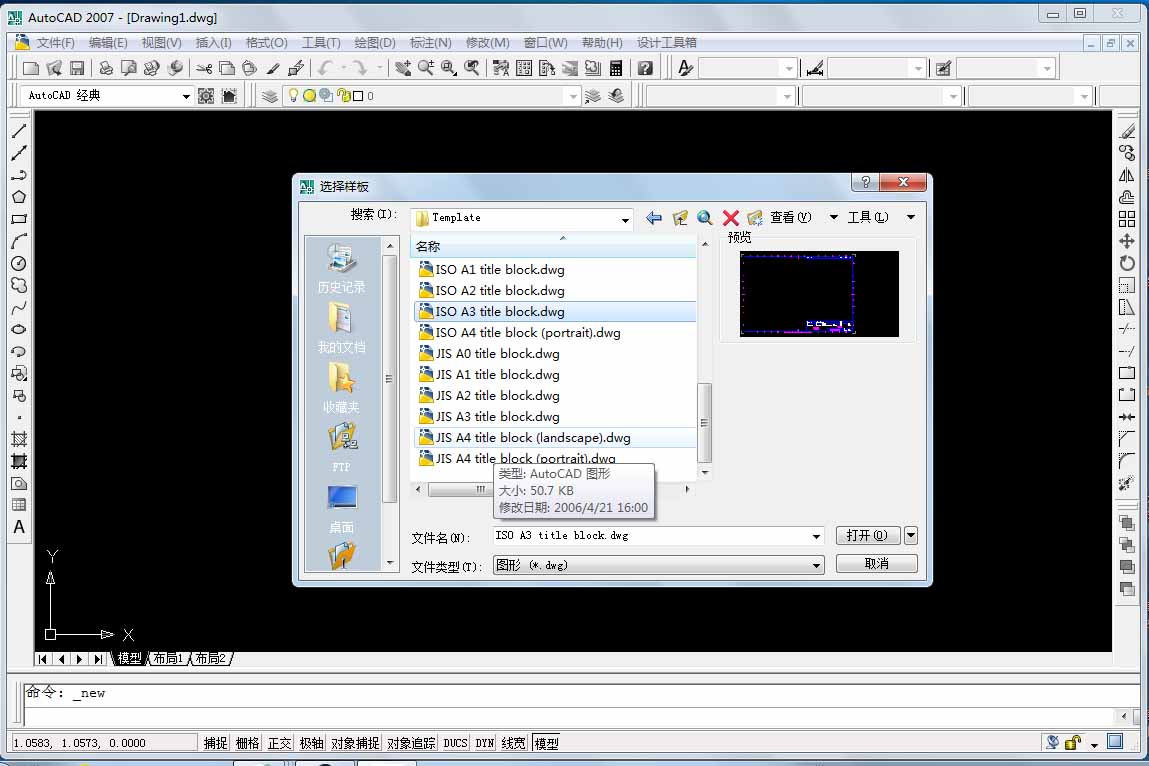
Task: Switch to the 布局1 layout tab
Action: [168, 658]
